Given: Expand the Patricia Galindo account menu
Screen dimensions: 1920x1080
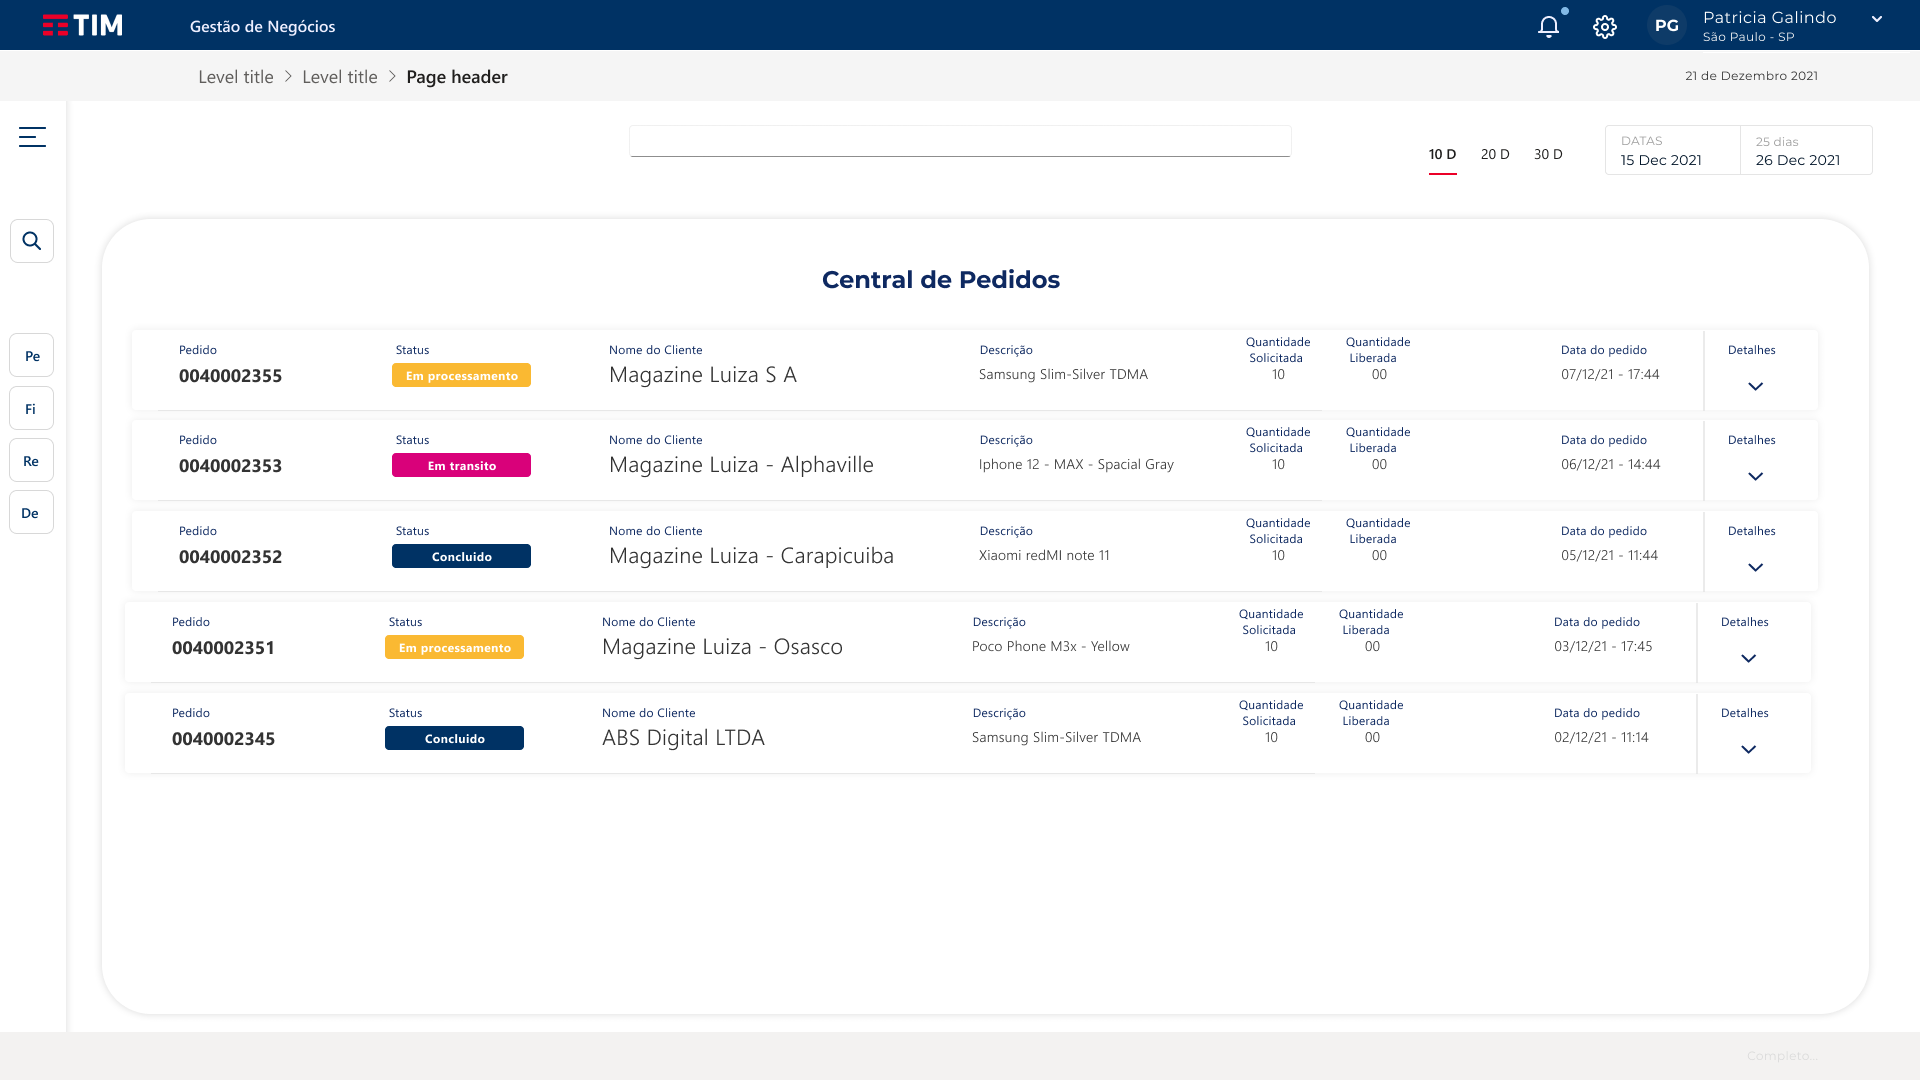Looking at the screenshot, I should pos(1877,19).
